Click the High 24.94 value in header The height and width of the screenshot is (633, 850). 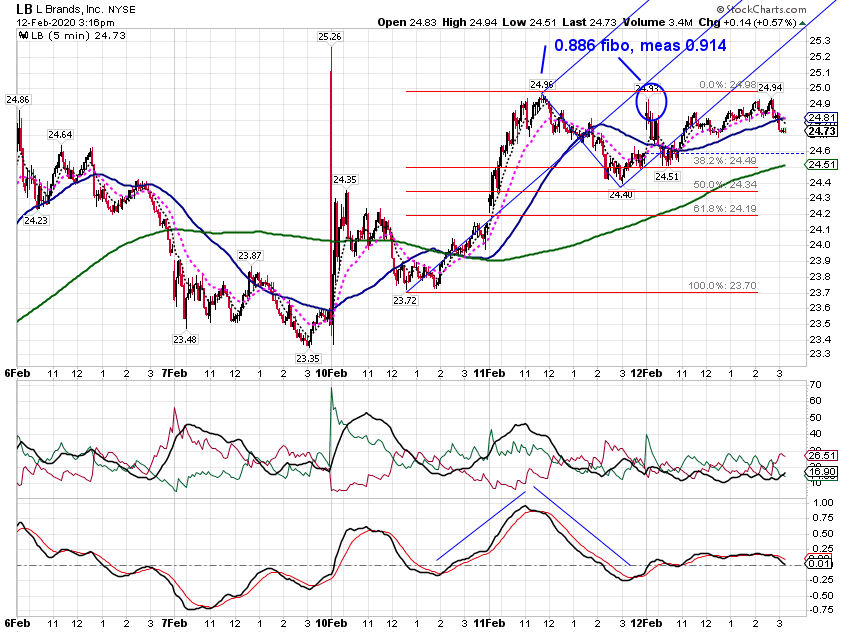(x=469, y=22)
